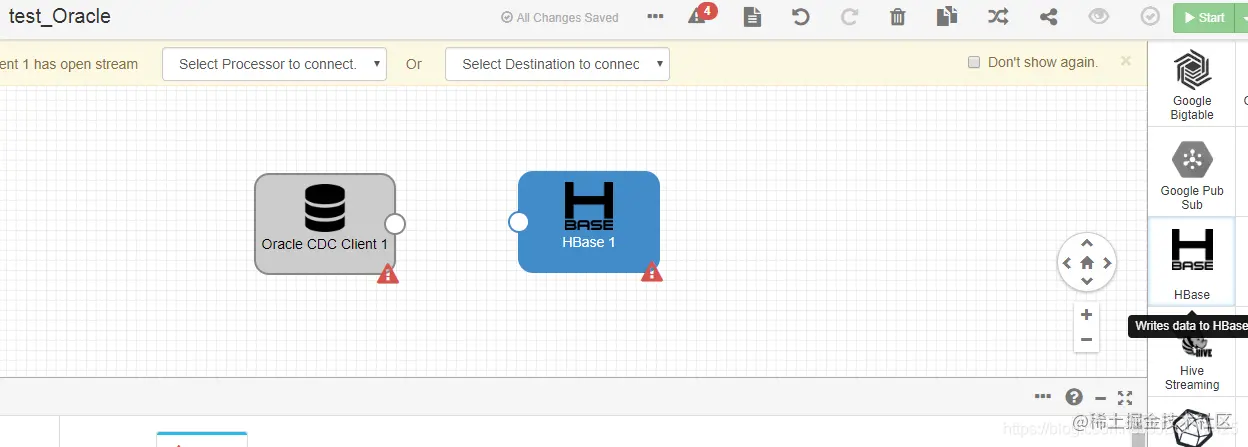
Task: Open bottom panel ellipsis options
Action: point(1044,396)
